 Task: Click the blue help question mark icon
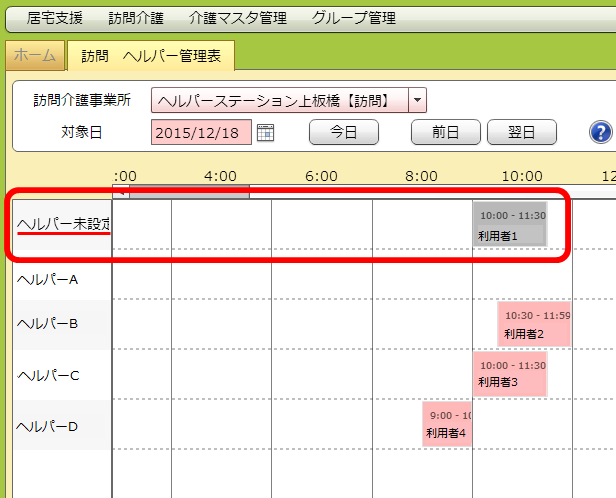(600, 132)
